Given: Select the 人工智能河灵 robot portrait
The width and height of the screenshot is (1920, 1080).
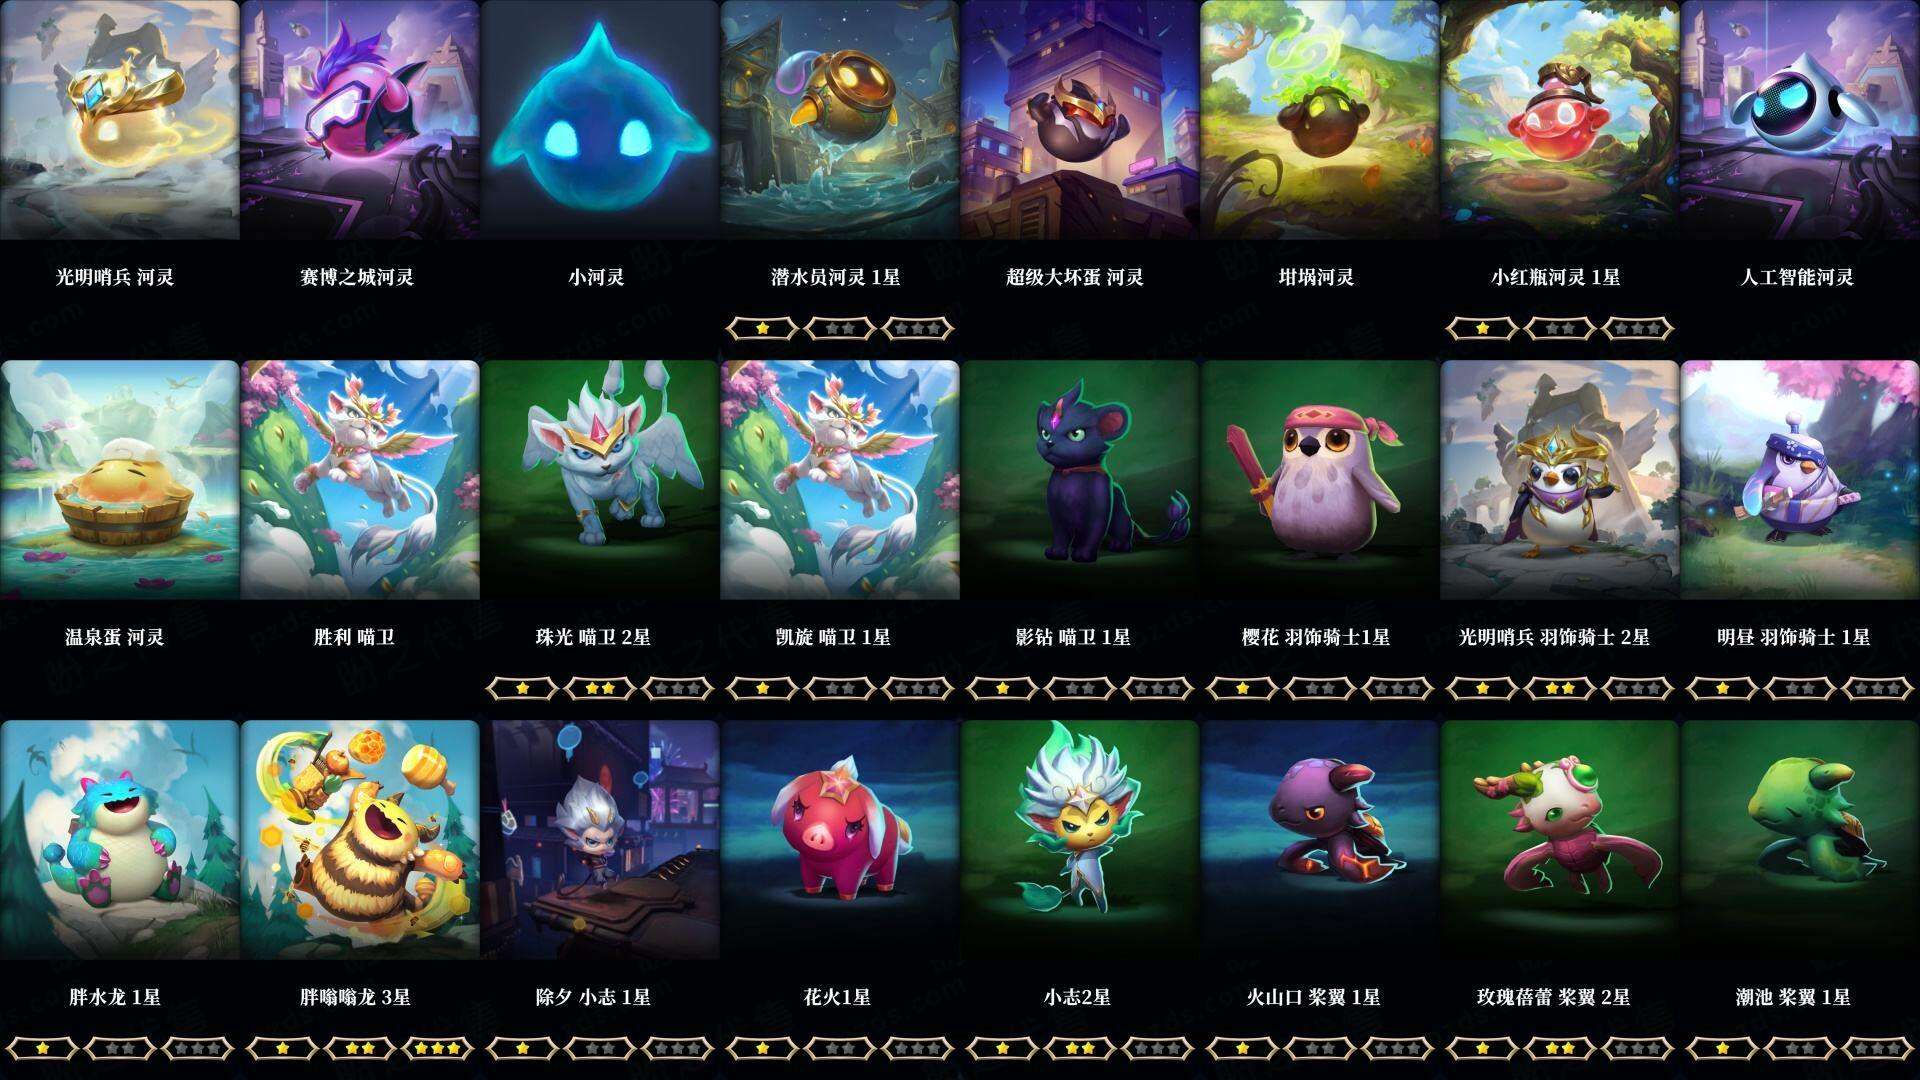Looking at the screenshot, I should (1800, 120).
